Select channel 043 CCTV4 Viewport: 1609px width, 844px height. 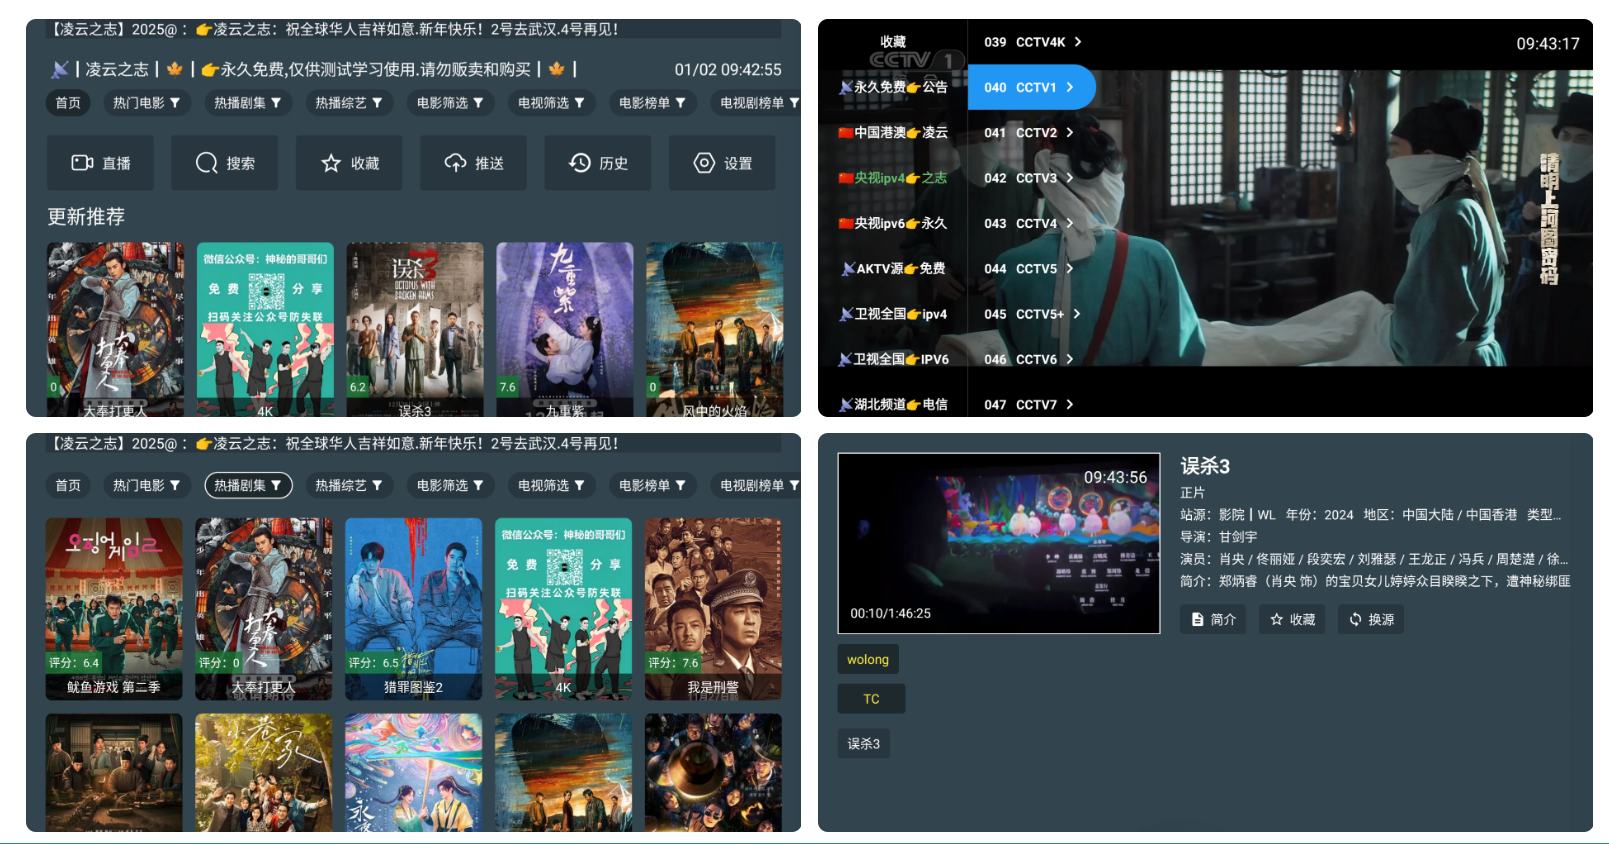tap(1033, 224)
